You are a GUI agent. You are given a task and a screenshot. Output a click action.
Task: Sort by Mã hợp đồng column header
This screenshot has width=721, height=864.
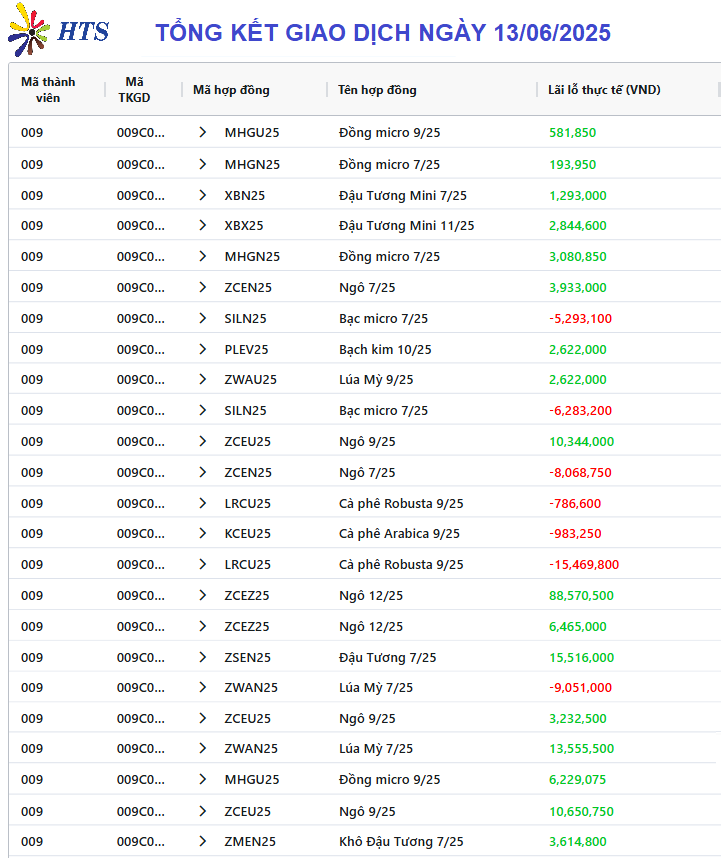[231, 90]
